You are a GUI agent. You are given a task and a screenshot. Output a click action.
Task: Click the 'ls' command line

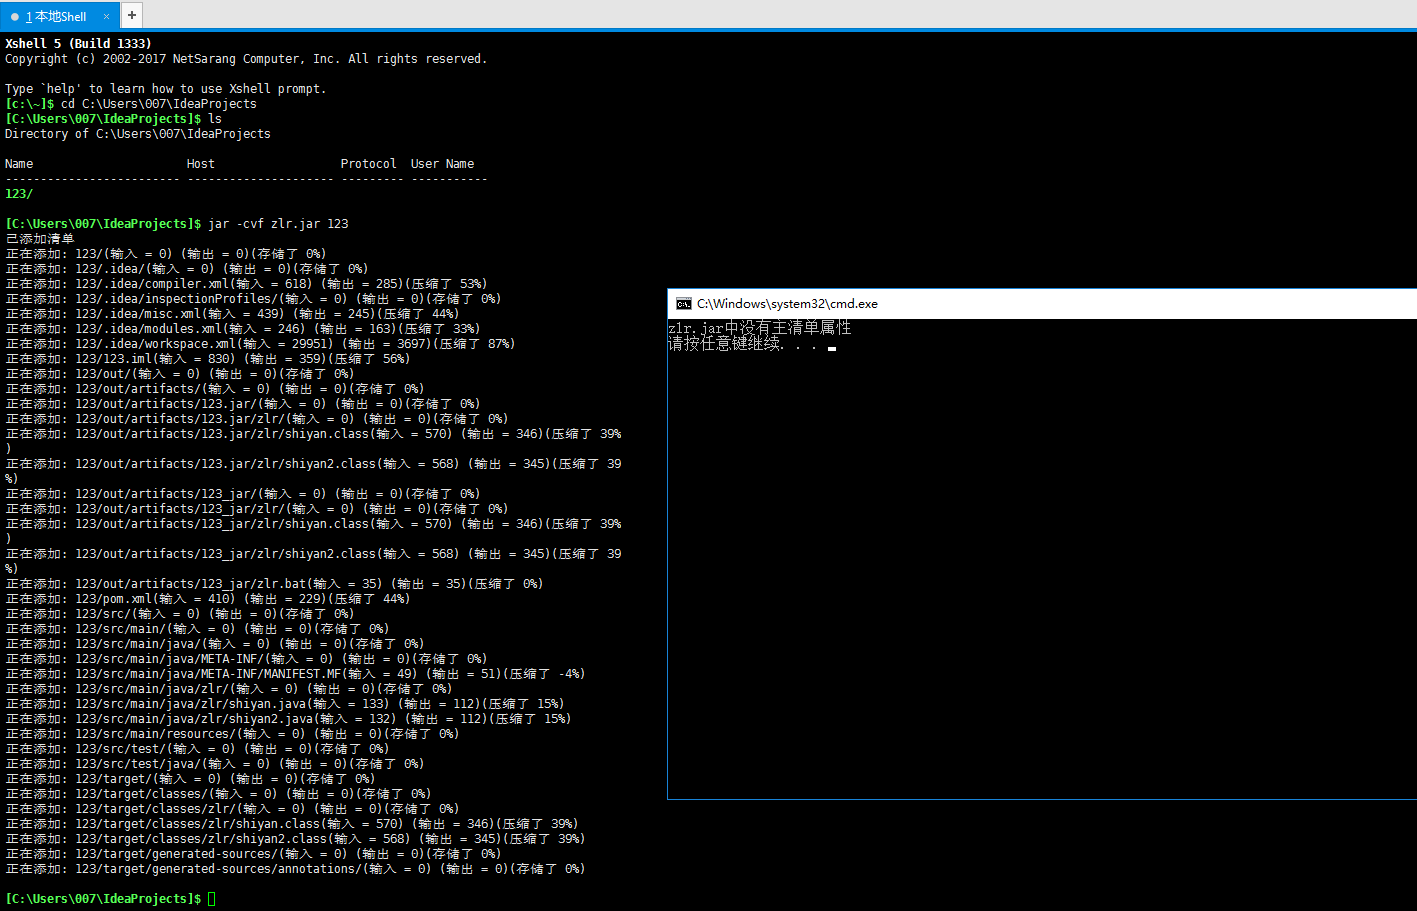[215, 119]
